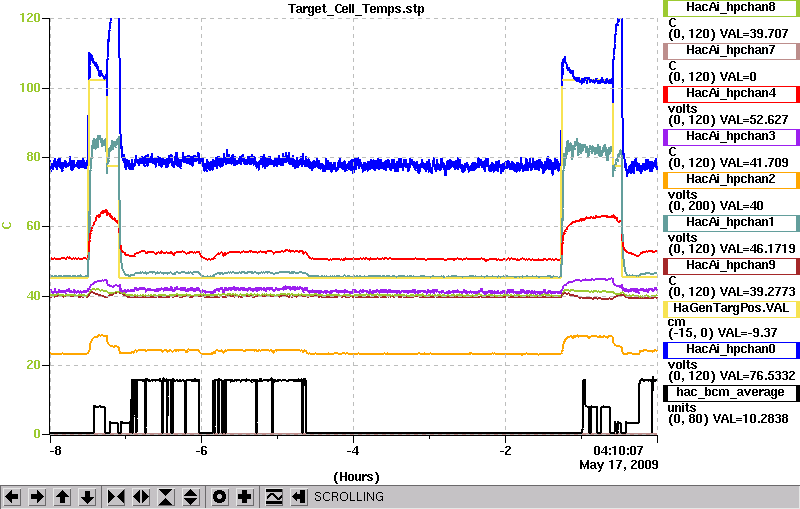Click the VAL=46.1719 readout for hpchan1
The height and width of the screenshot is (509, 800).
click(757, 249)
